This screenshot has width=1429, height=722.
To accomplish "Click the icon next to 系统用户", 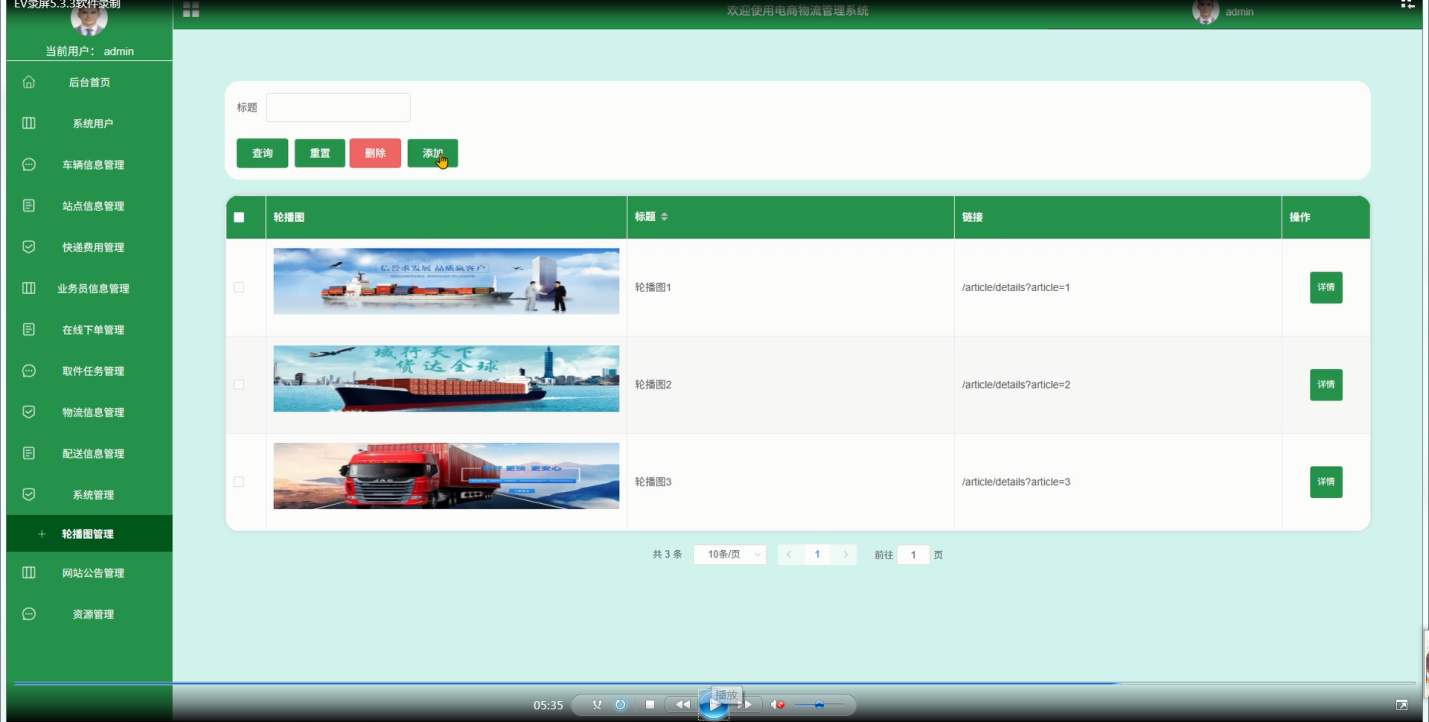I will click(29, 123).
